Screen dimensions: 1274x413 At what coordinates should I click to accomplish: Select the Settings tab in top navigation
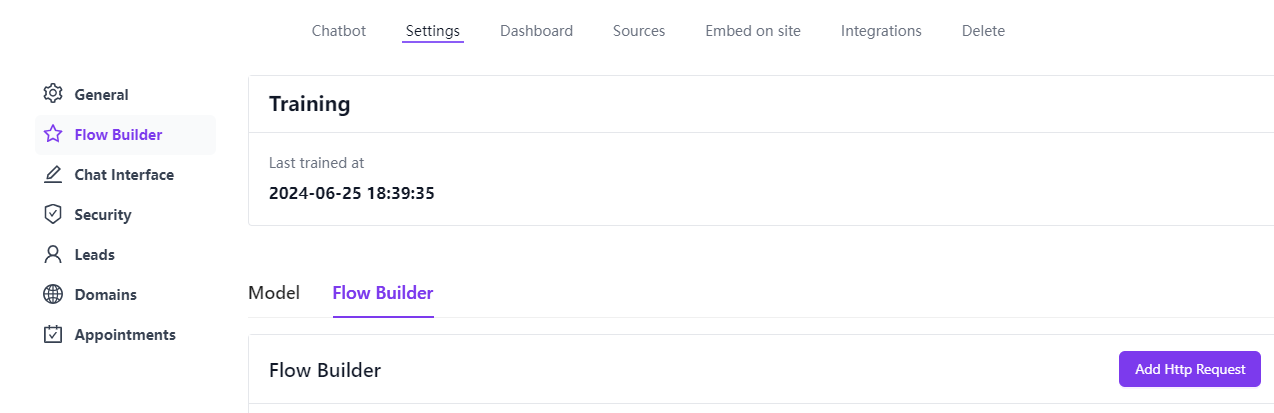tap(433, 31)
